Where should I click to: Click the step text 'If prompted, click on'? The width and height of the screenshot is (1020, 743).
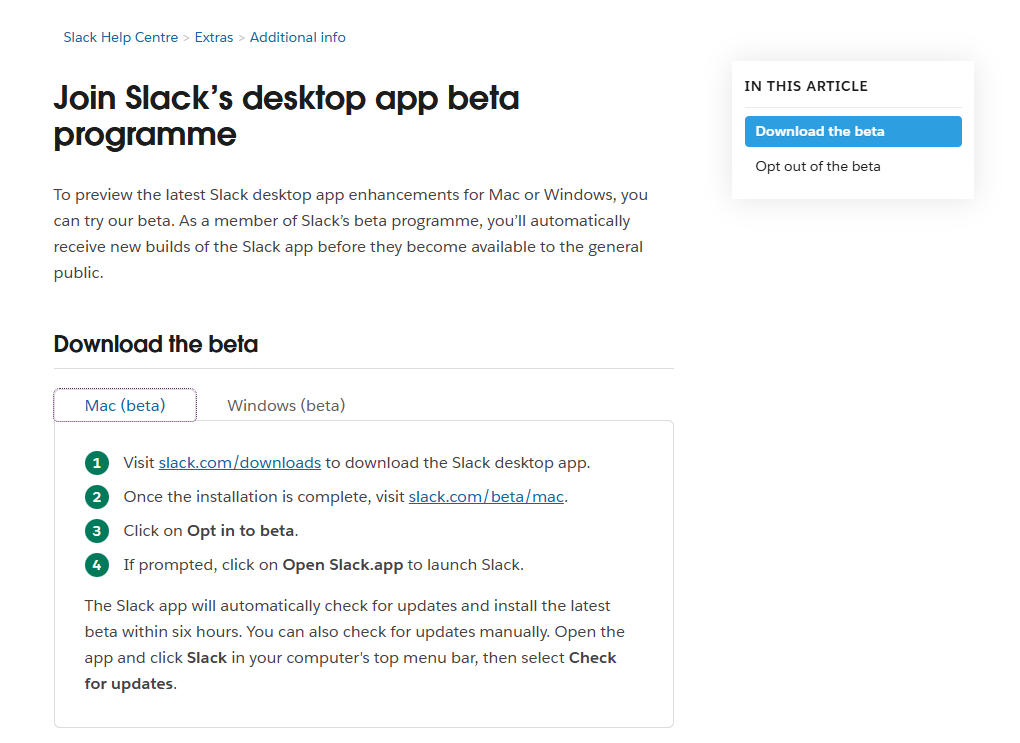pyautogui.click(x=201, y=565)
